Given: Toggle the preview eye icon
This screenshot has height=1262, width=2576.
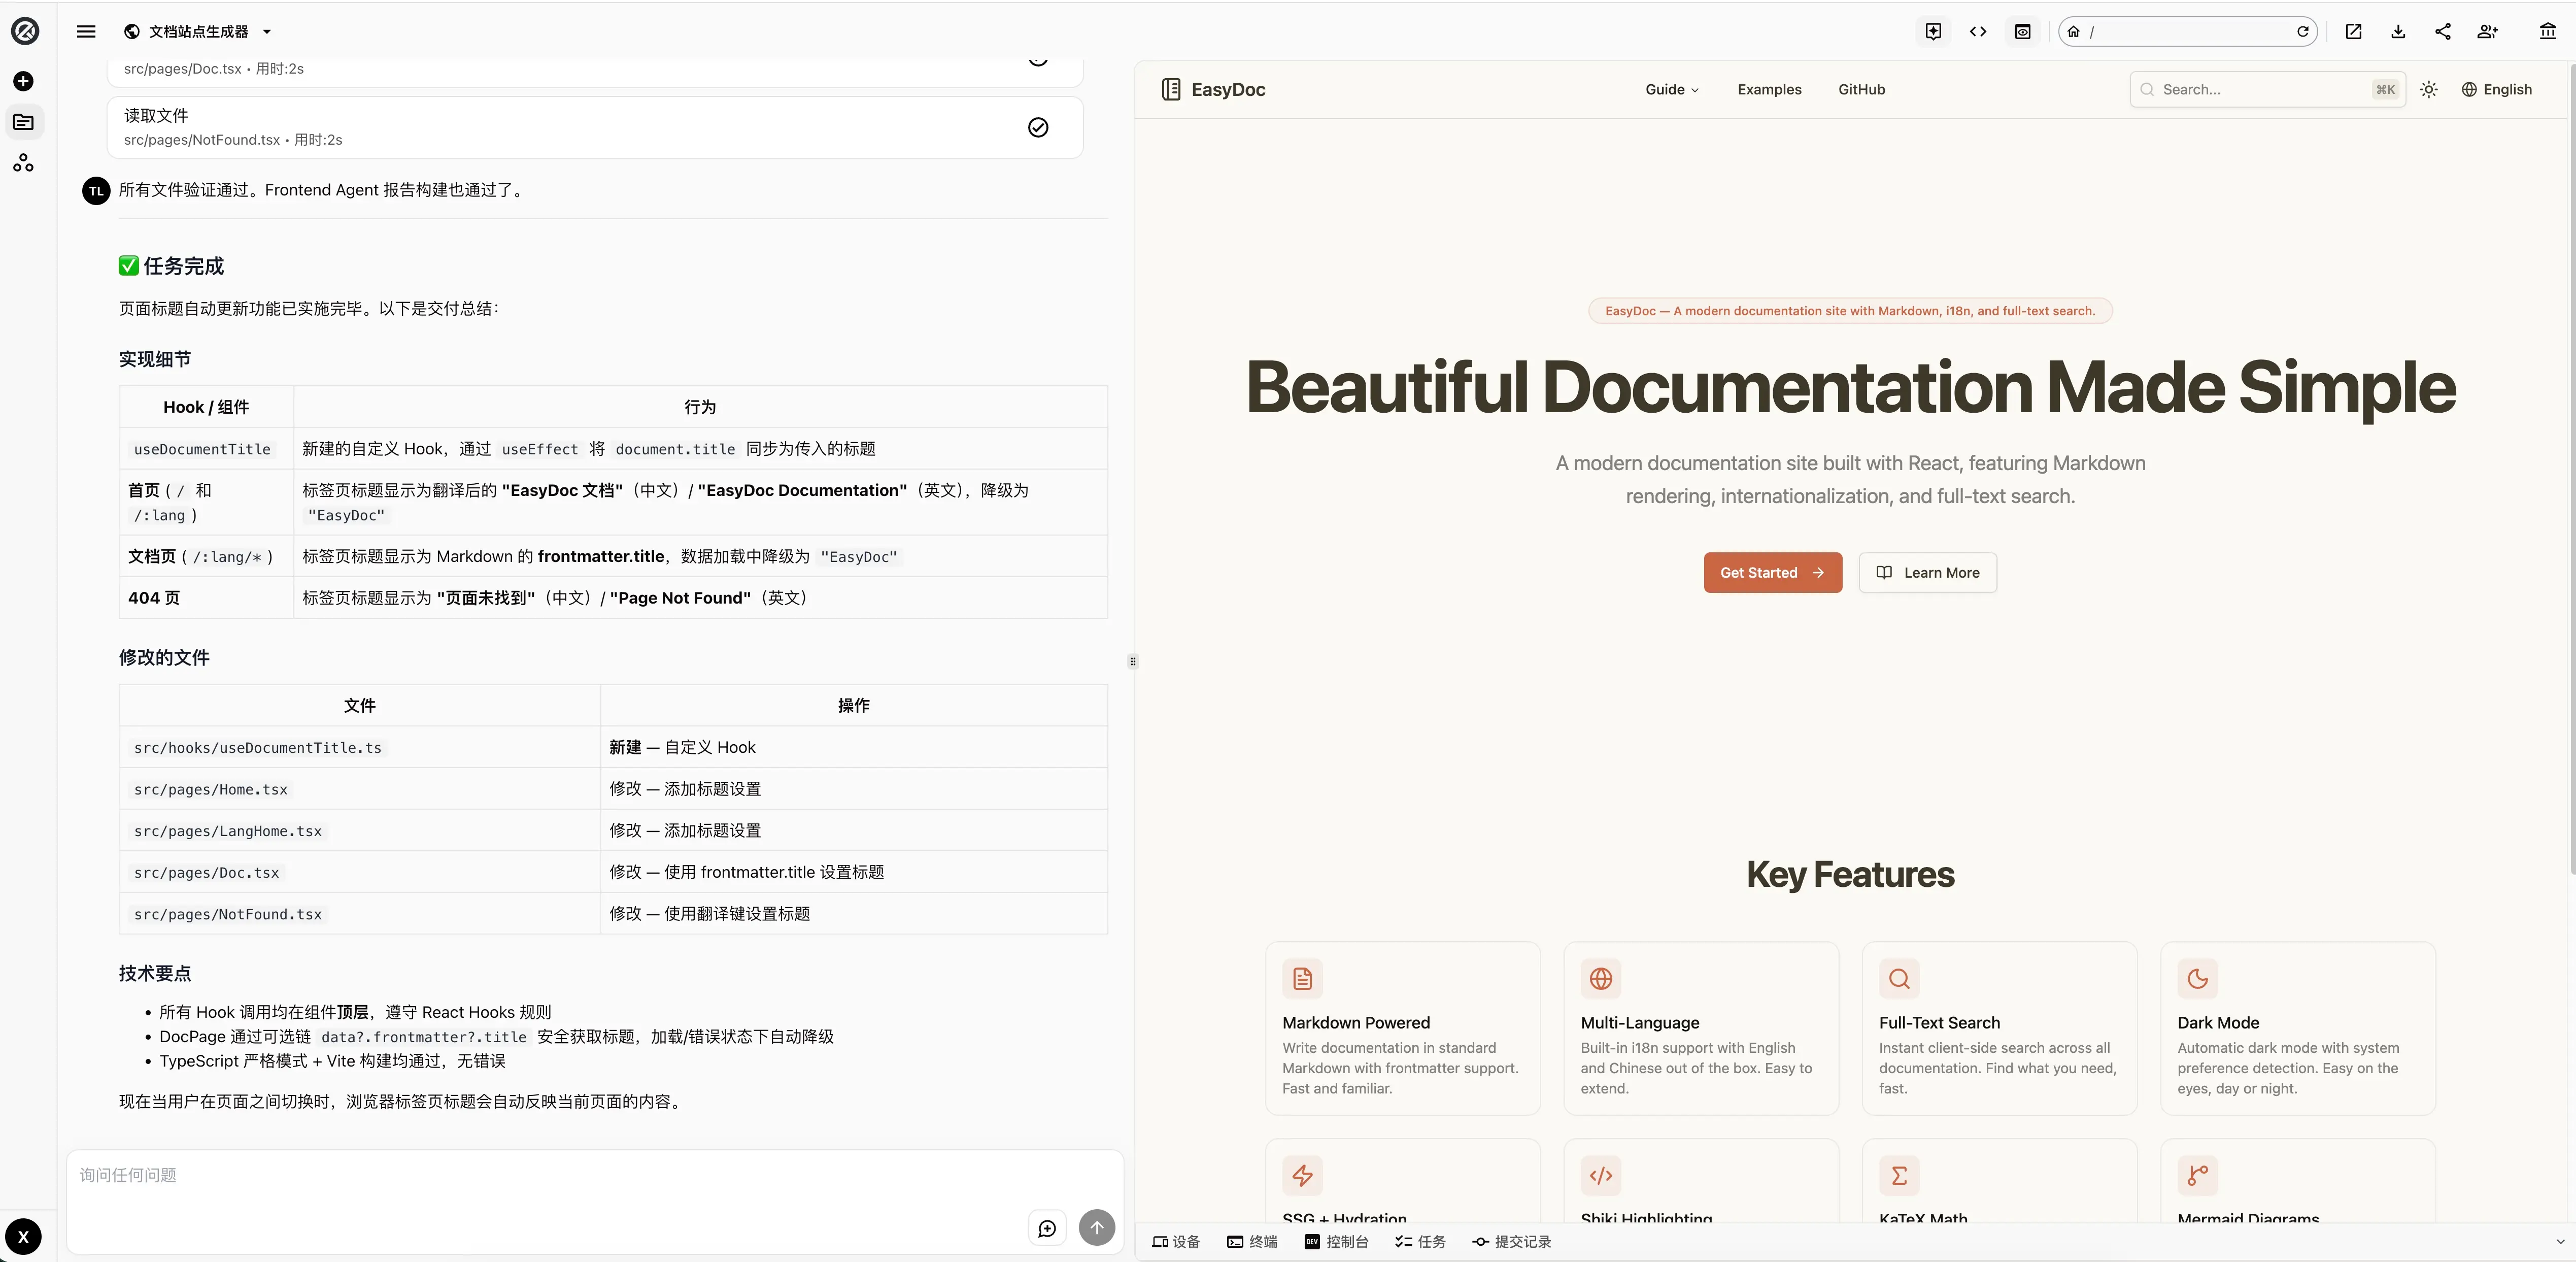Looking at the screenshot, I should (x=2023, y=31).
